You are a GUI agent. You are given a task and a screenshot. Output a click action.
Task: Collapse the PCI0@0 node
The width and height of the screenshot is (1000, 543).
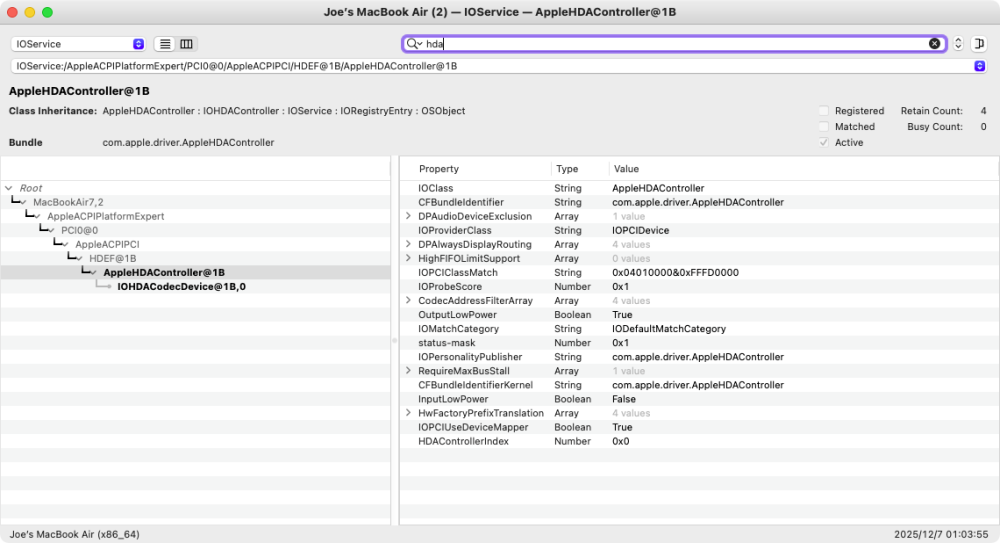click(x=51, y=230)
